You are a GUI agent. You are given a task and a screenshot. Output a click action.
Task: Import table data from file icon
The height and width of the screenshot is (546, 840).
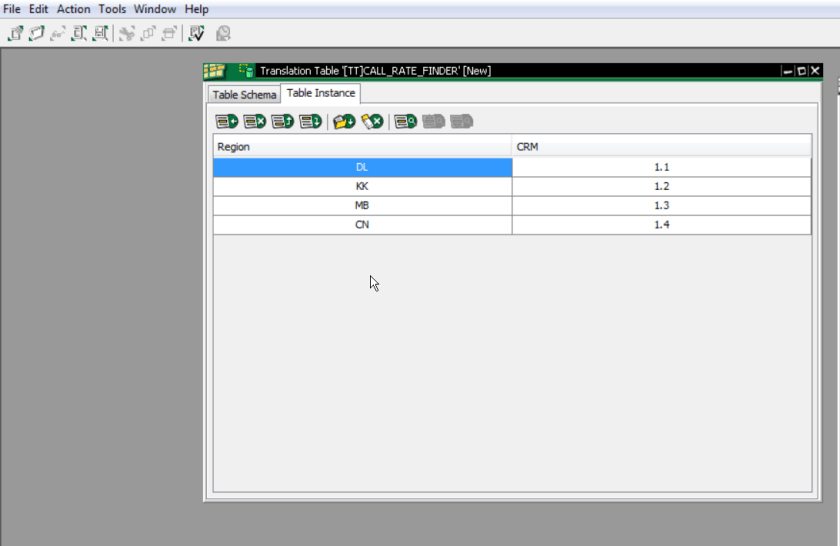point(344,122)
